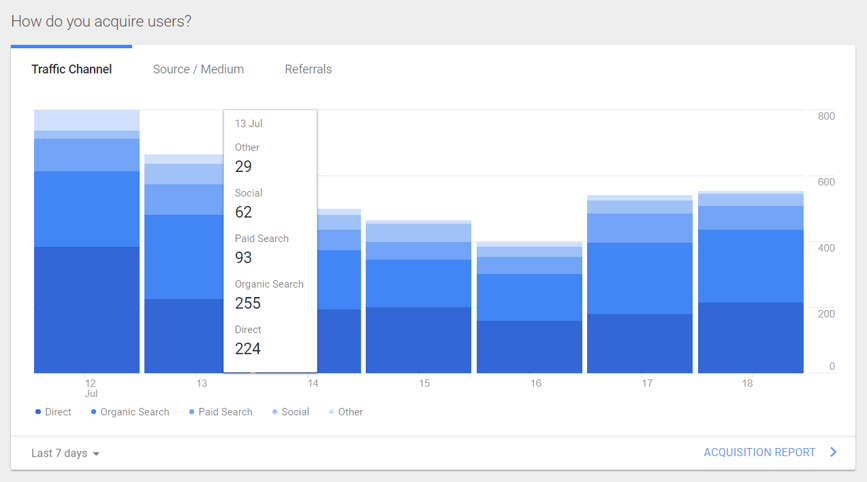Switch to the Traffic Channel tab
The width and height of the screenshot is (867, 482).
click(x=71, y=70)
